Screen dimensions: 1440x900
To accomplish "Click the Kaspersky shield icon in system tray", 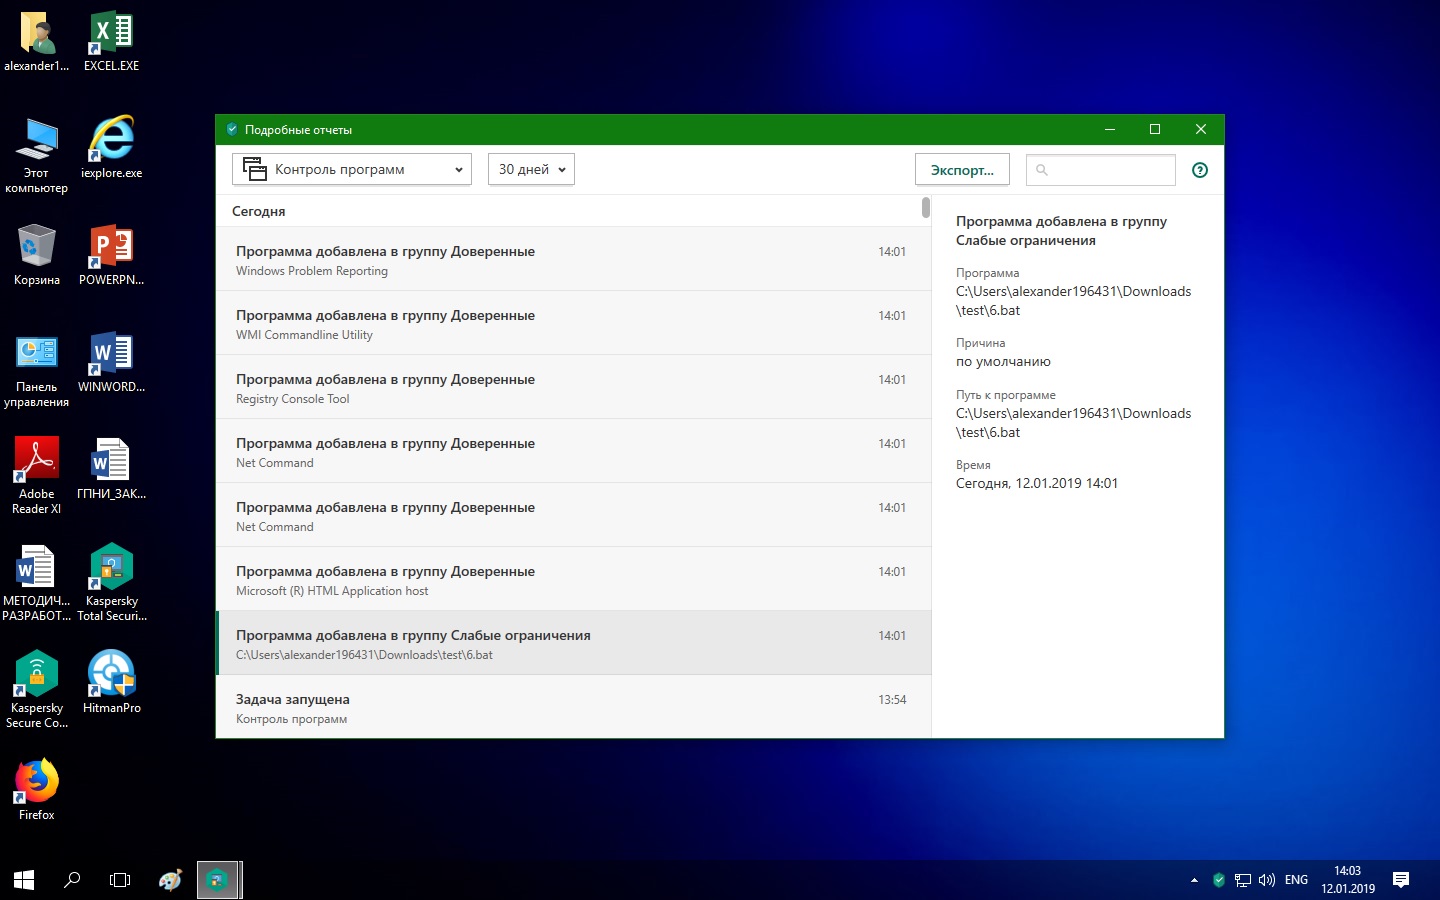I will 1218,880.
